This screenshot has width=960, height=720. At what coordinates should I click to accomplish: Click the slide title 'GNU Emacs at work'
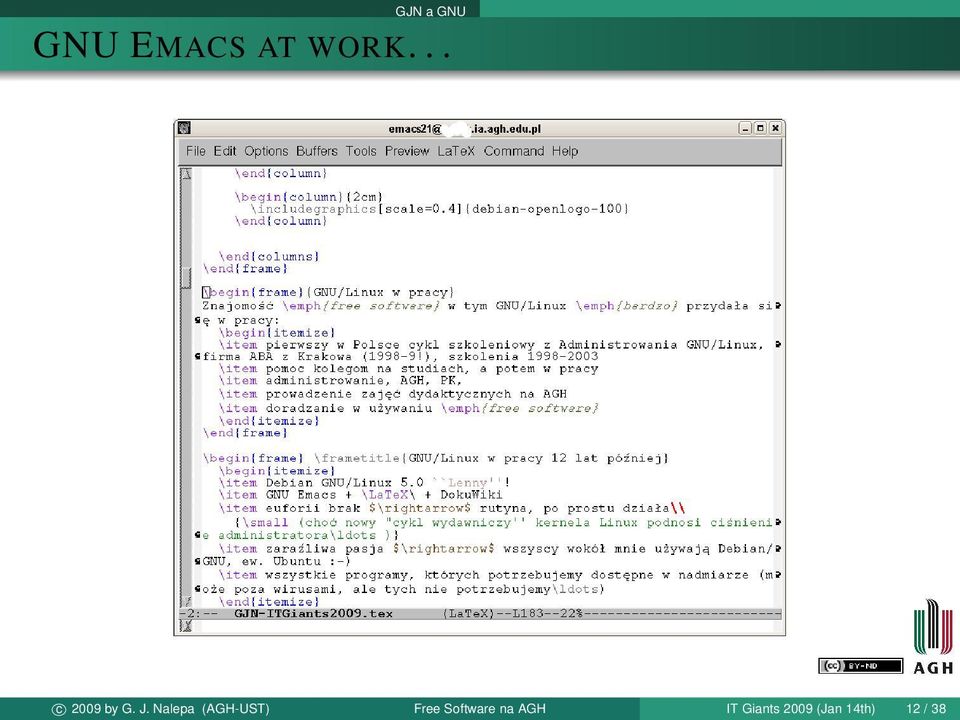coord(242,45)
